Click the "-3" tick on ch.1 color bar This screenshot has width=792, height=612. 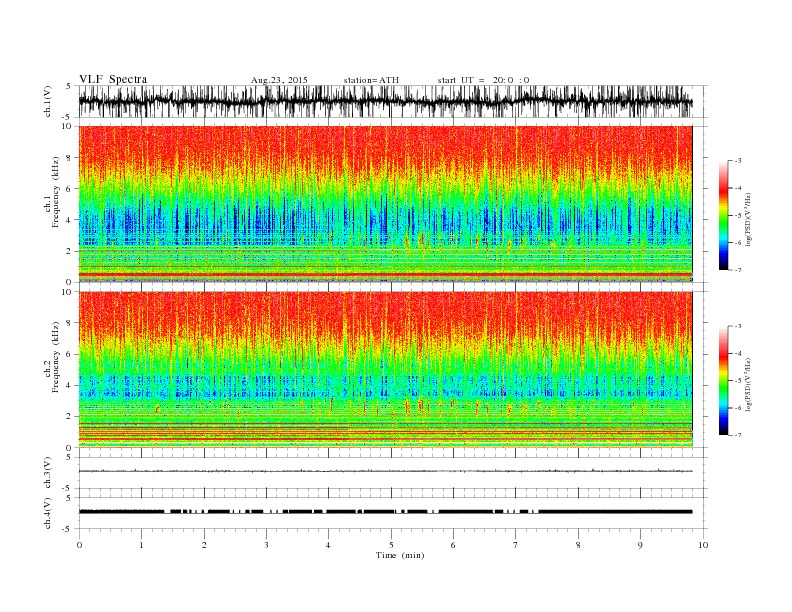[738, 161]
